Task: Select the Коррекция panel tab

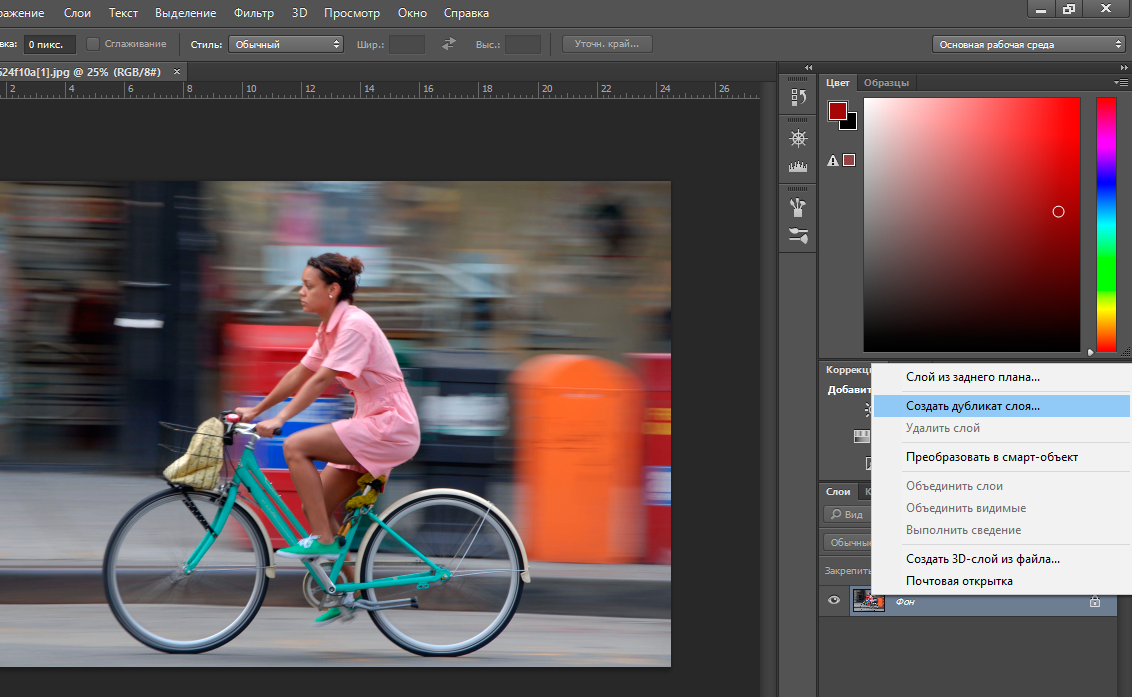Action: click(848, 370)
